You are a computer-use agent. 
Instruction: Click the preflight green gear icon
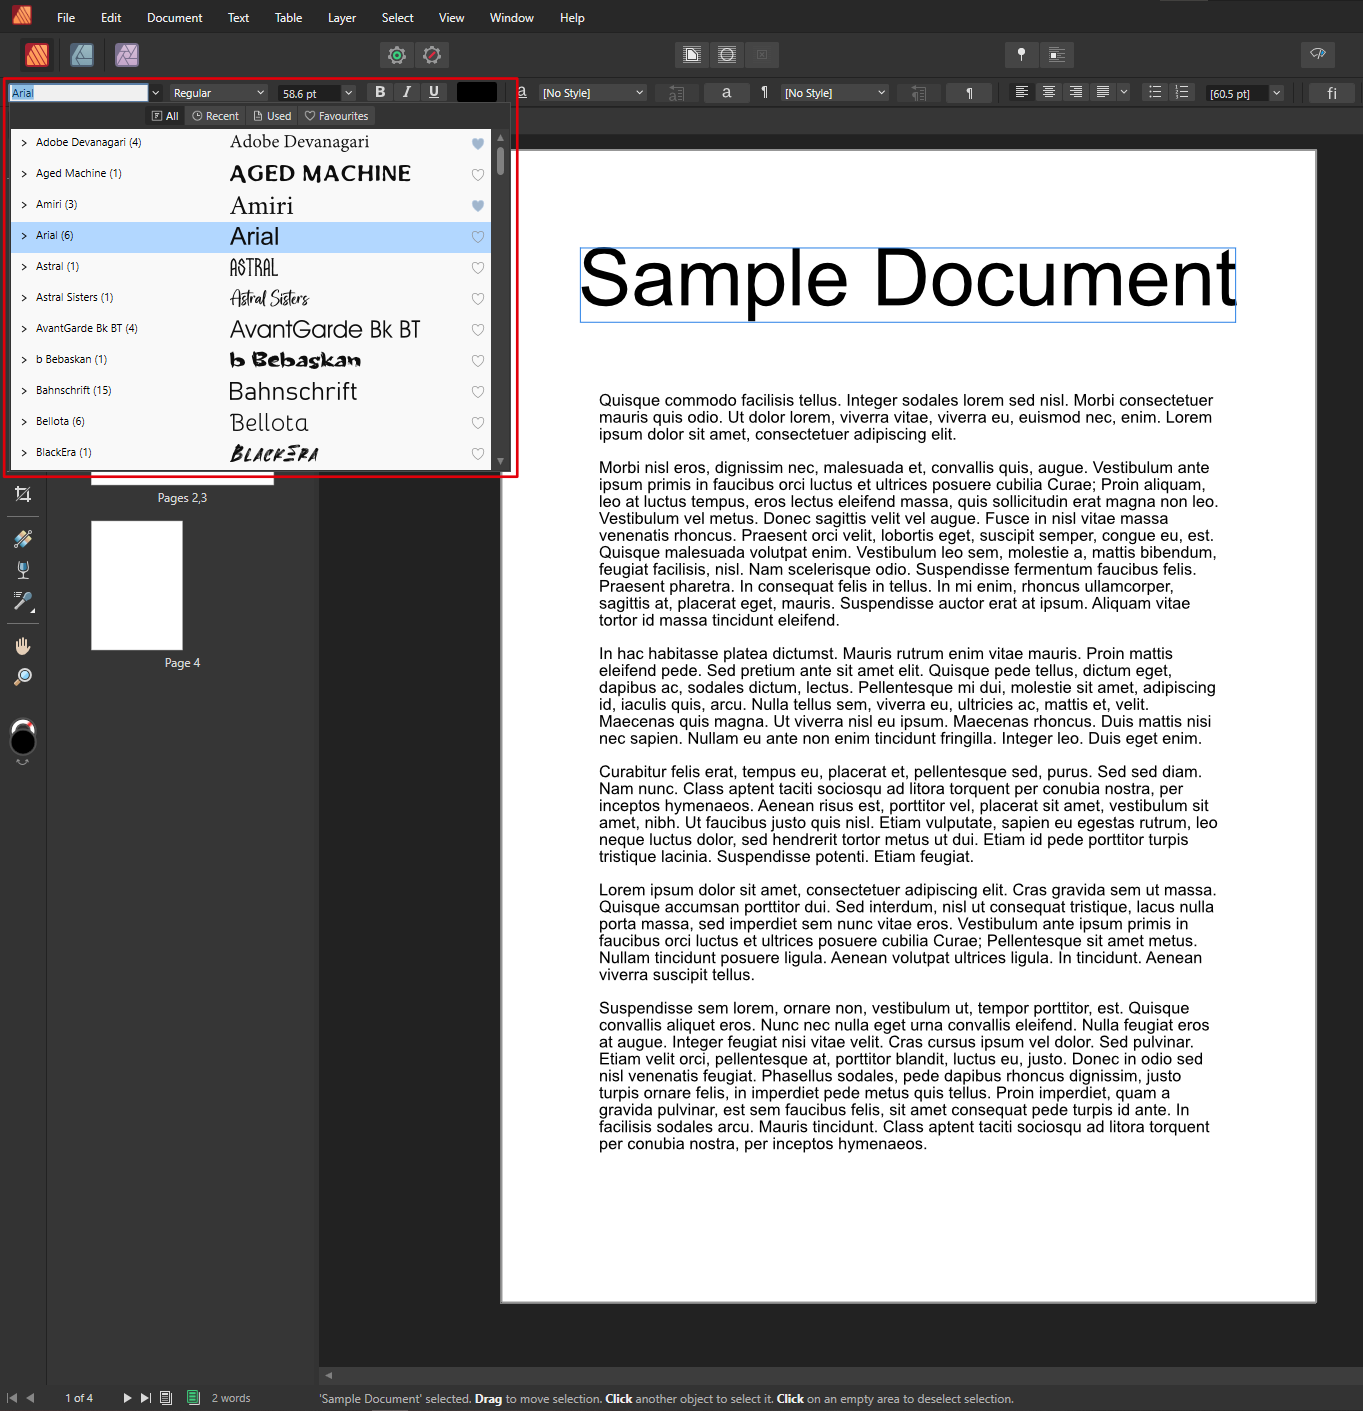397,55
